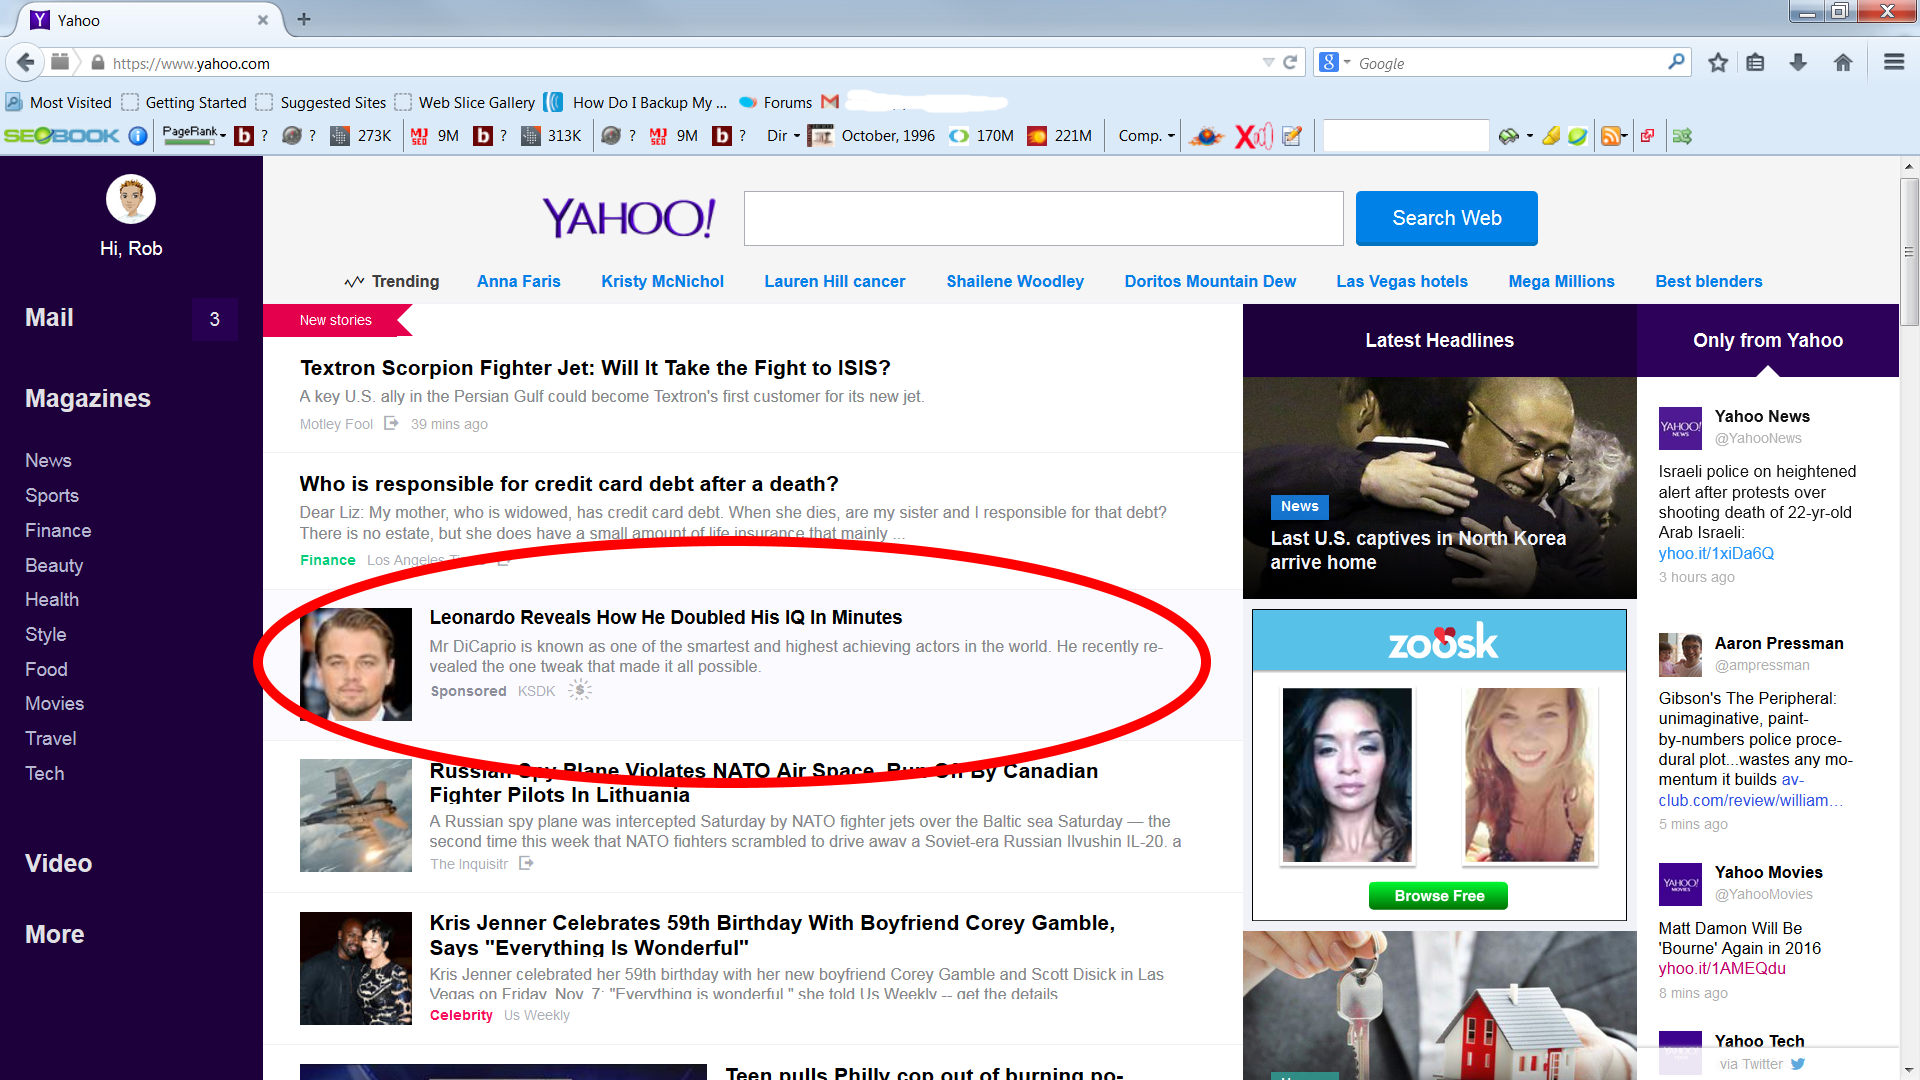This screenshot has width=1920, height=1080.
Task: Open the trending topic Mega Millions
Action: click(1561, 281)
